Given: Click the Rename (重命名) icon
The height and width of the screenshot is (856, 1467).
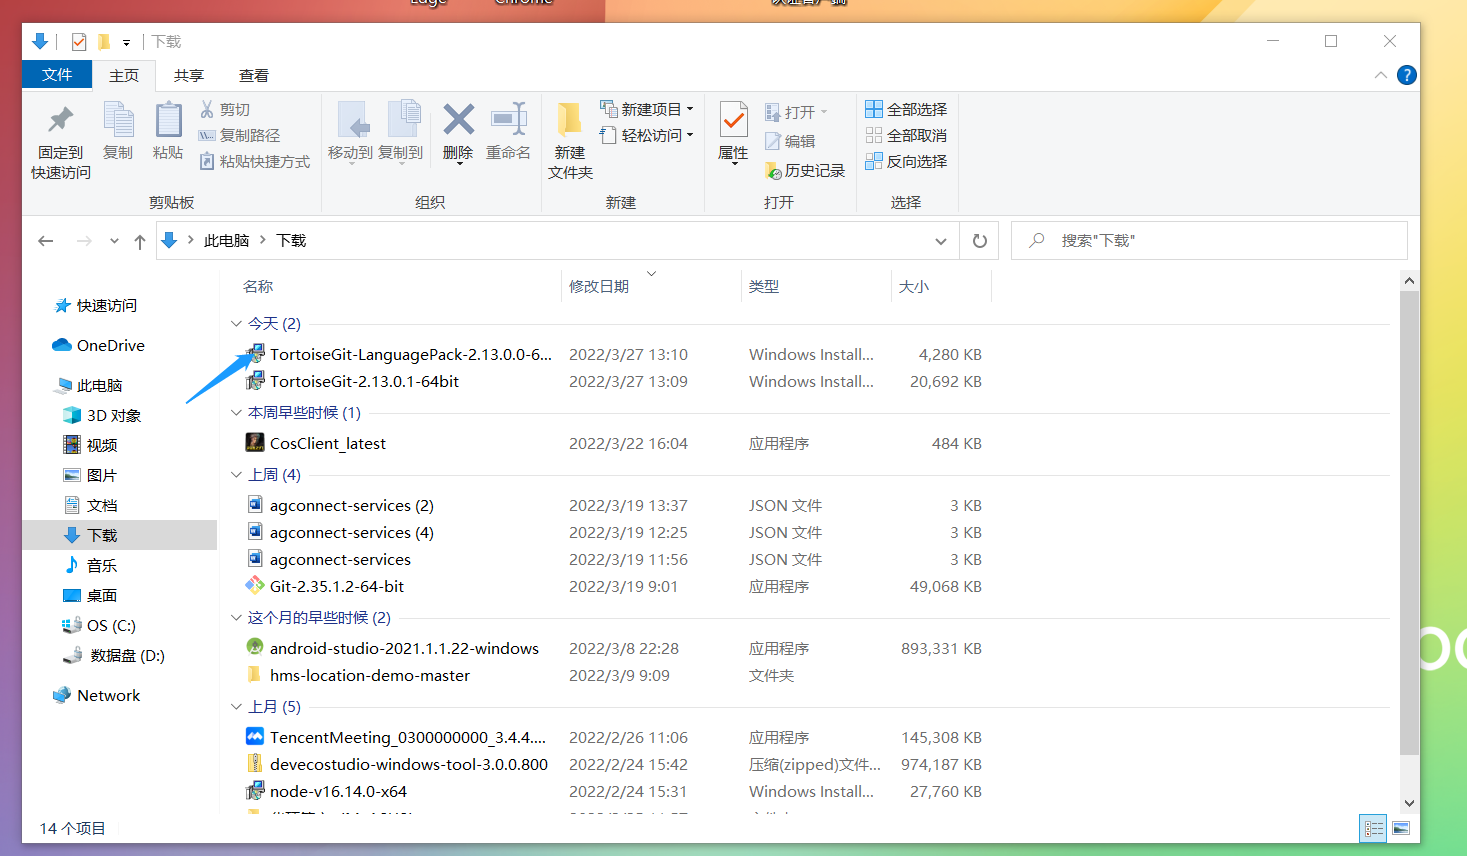Looking at the screenshot, I should coord(509,120).
